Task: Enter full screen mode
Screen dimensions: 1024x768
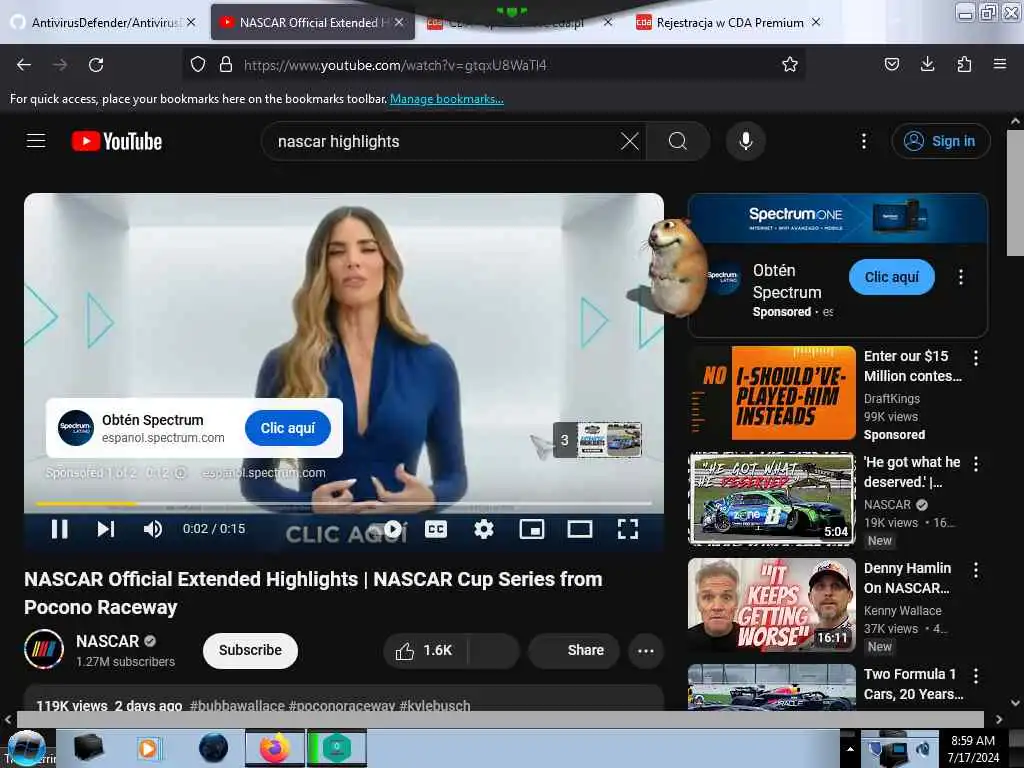Action: point(628,529)
